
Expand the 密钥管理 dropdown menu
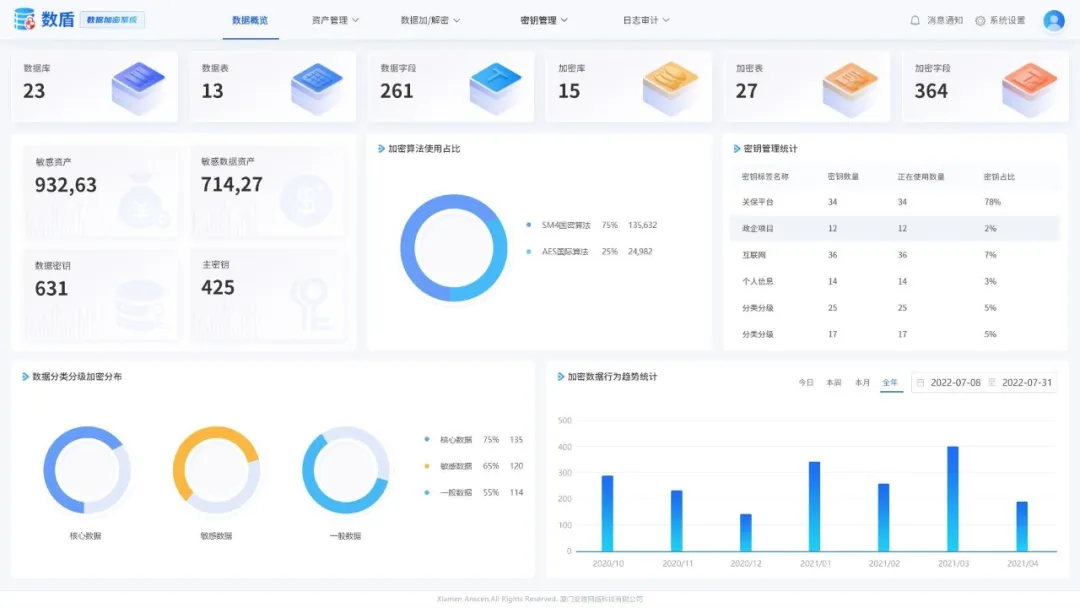(544, 20)
